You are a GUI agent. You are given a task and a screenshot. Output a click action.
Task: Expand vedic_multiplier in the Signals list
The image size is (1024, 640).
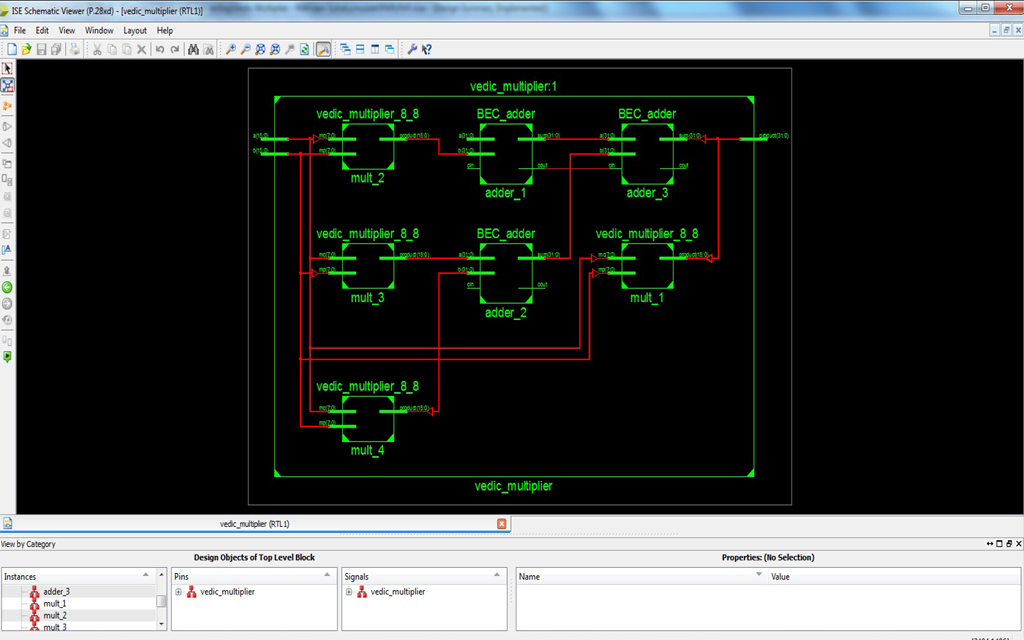pyautogui.click(x=349, y=592)
